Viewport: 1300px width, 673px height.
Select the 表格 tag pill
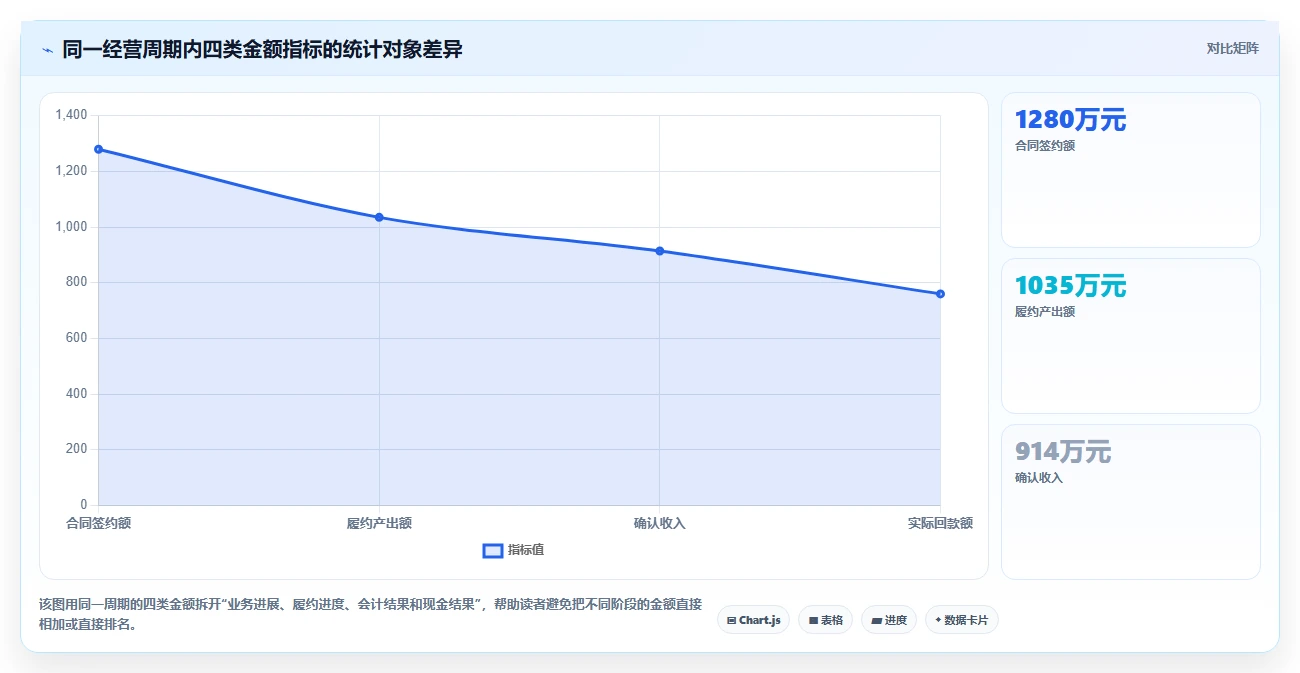tap(825, 620)
